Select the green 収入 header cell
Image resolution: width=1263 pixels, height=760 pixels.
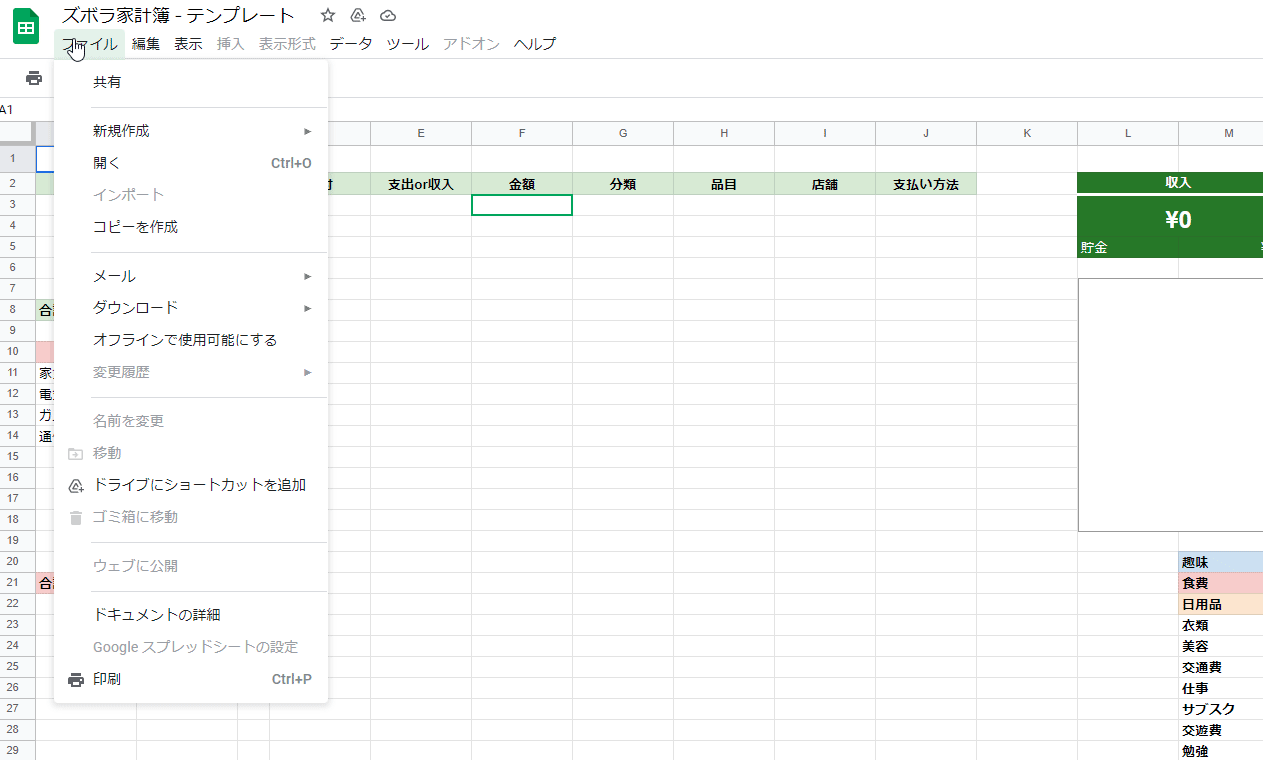pyautogui.click(x=1177, y=183)
